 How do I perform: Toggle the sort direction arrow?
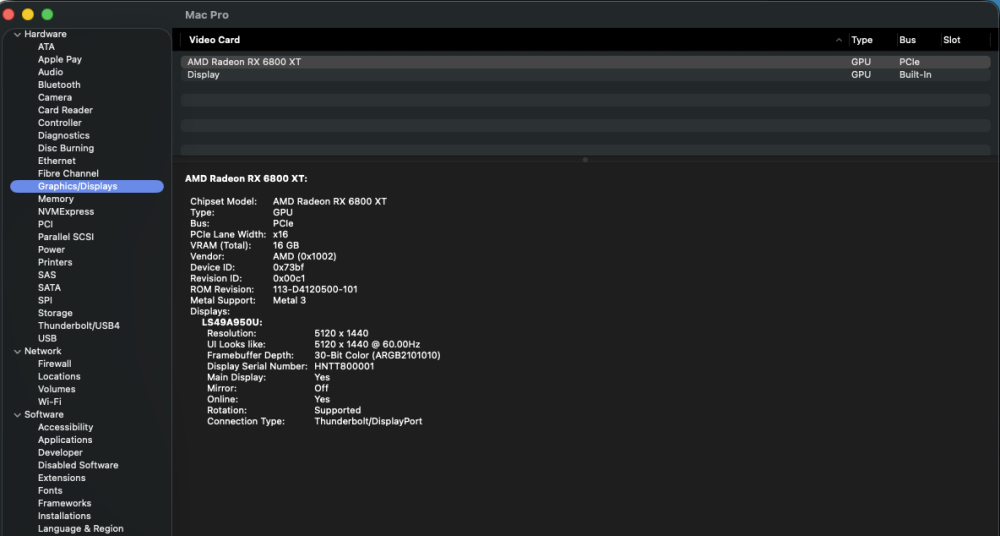tap(839, 40)
